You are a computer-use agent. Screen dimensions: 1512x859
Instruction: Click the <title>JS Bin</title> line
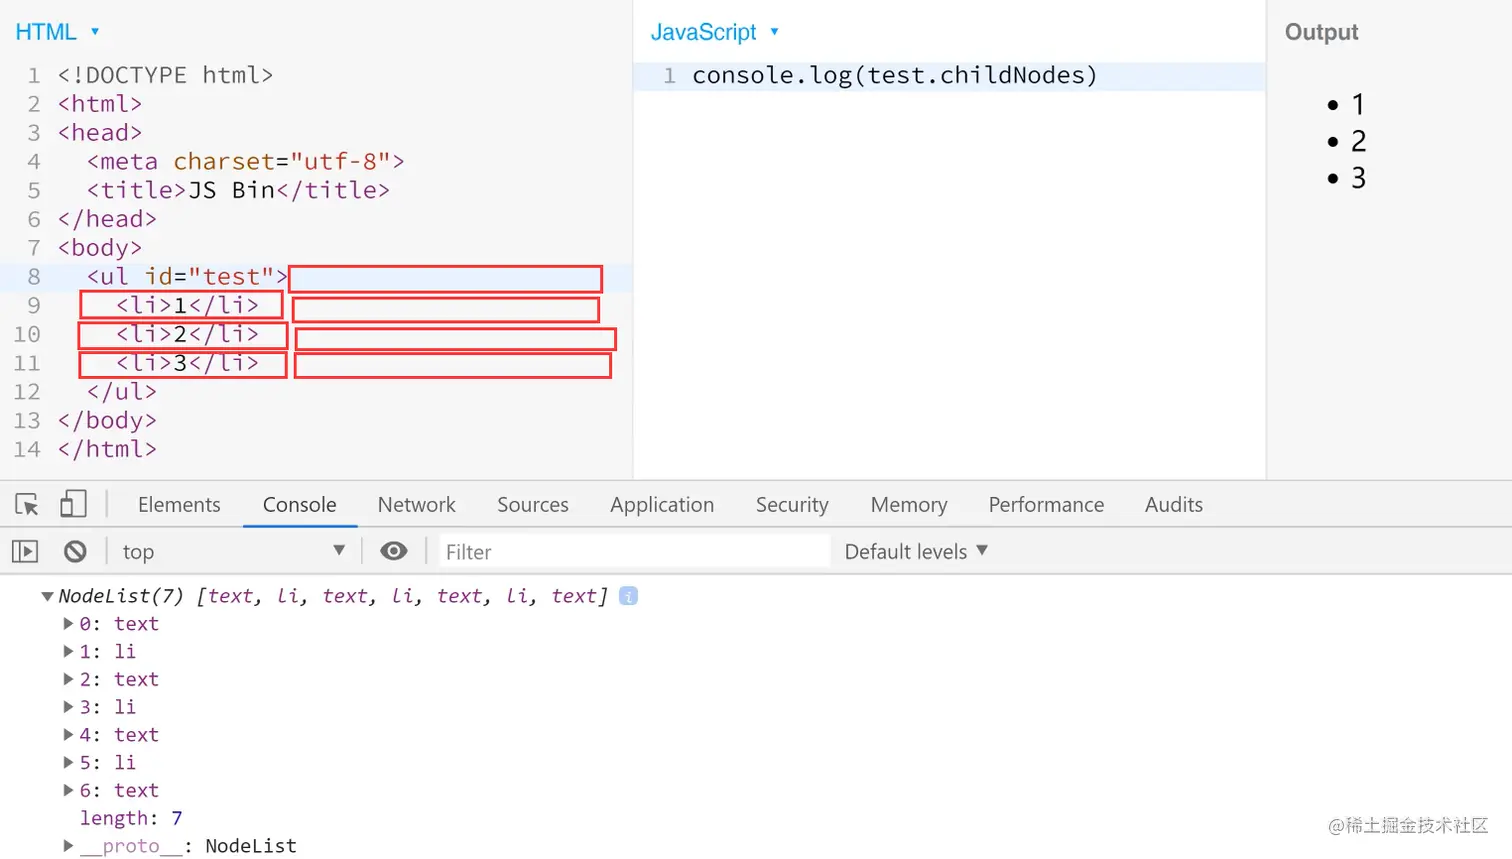click(238, 191)
